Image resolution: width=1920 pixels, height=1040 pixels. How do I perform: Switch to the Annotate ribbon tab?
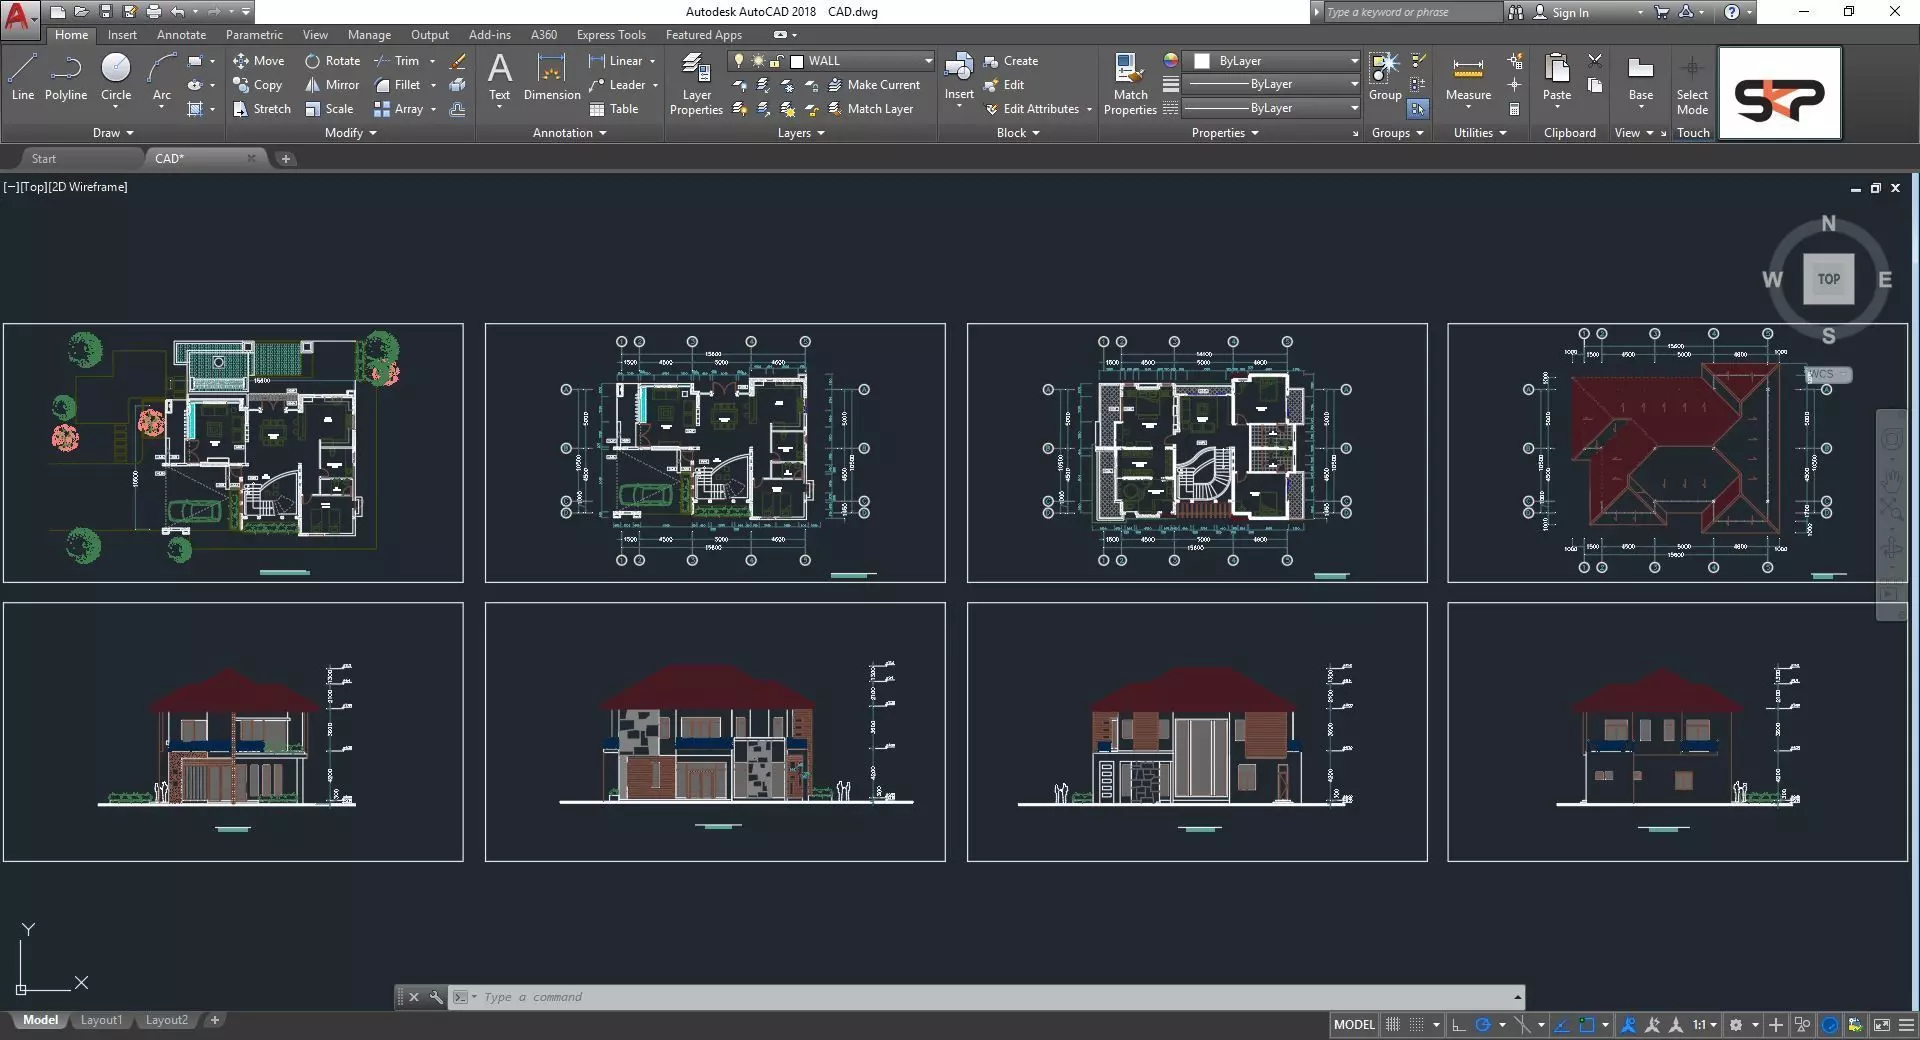coord(181,35)
